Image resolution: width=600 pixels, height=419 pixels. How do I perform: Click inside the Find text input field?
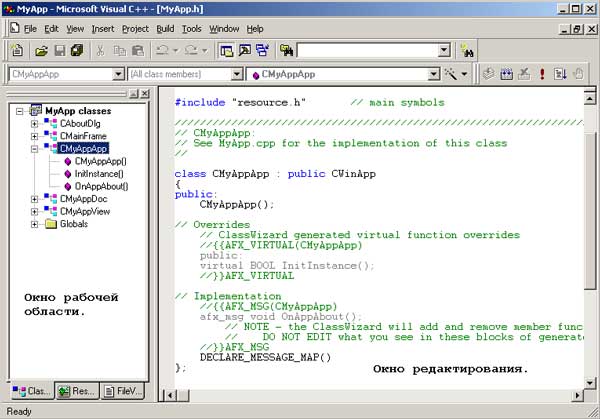point(368,50)
